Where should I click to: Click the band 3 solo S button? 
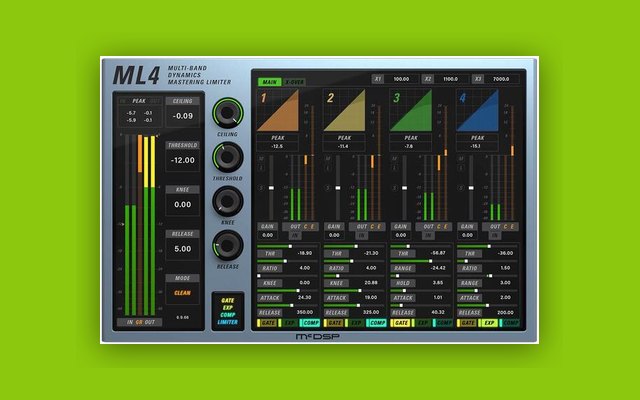(x=394, y=188)
